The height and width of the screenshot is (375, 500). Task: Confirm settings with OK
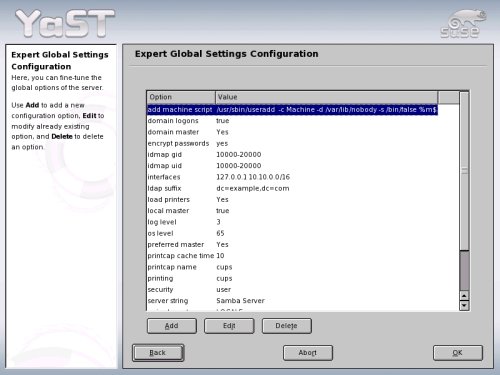coord(458,353)
